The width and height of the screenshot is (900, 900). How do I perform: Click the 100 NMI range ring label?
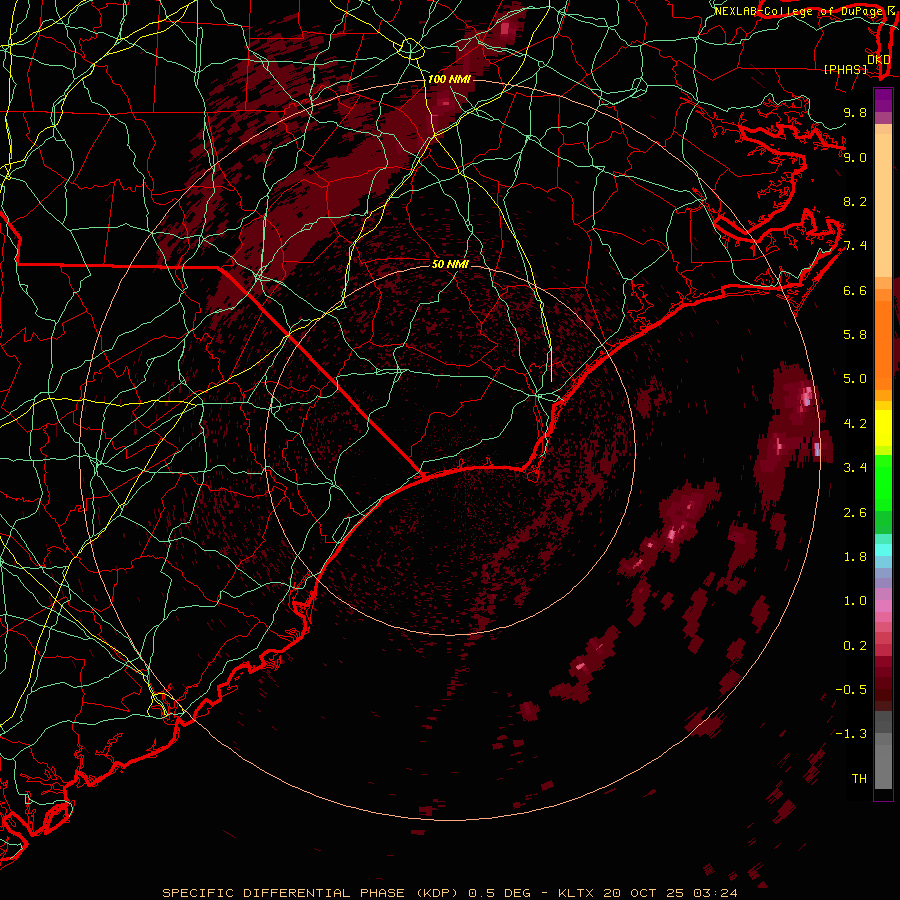(449, 79)
